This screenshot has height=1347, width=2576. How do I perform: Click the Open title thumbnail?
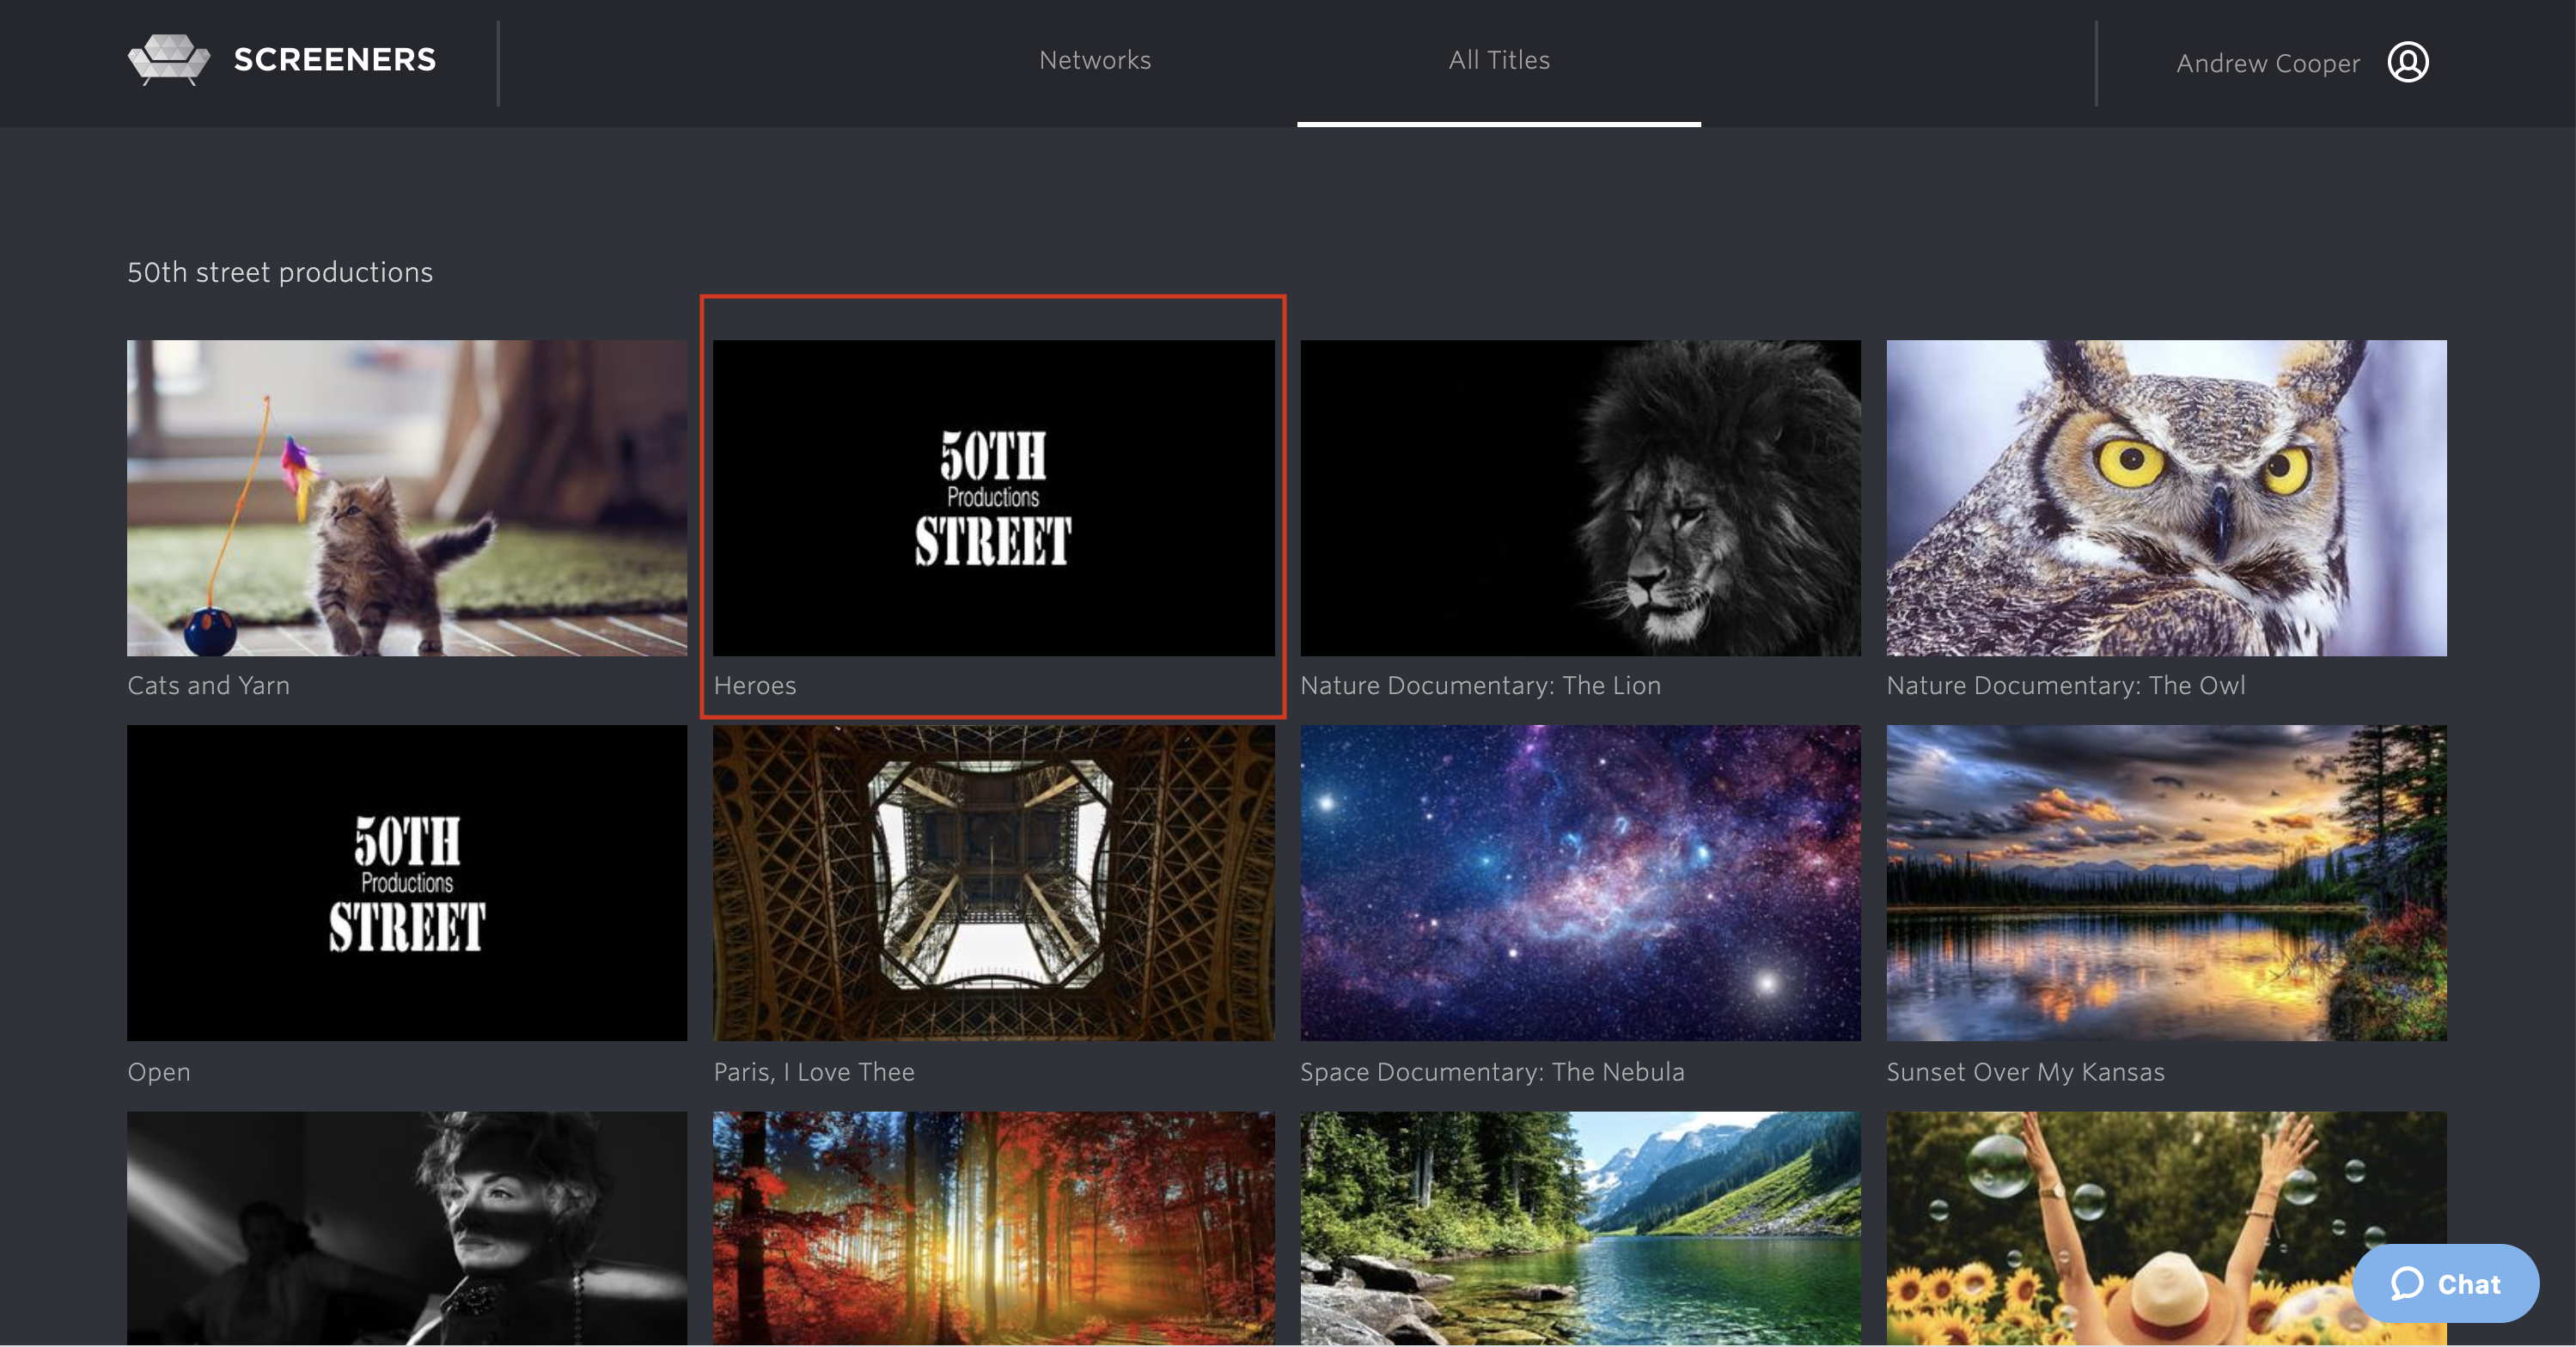[406, 884]
